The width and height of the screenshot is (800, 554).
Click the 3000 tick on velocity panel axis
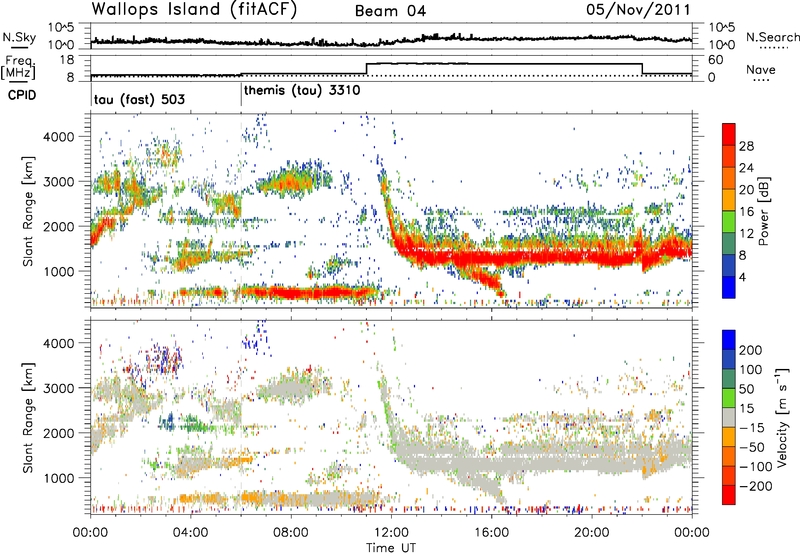[x=59, y=388]
